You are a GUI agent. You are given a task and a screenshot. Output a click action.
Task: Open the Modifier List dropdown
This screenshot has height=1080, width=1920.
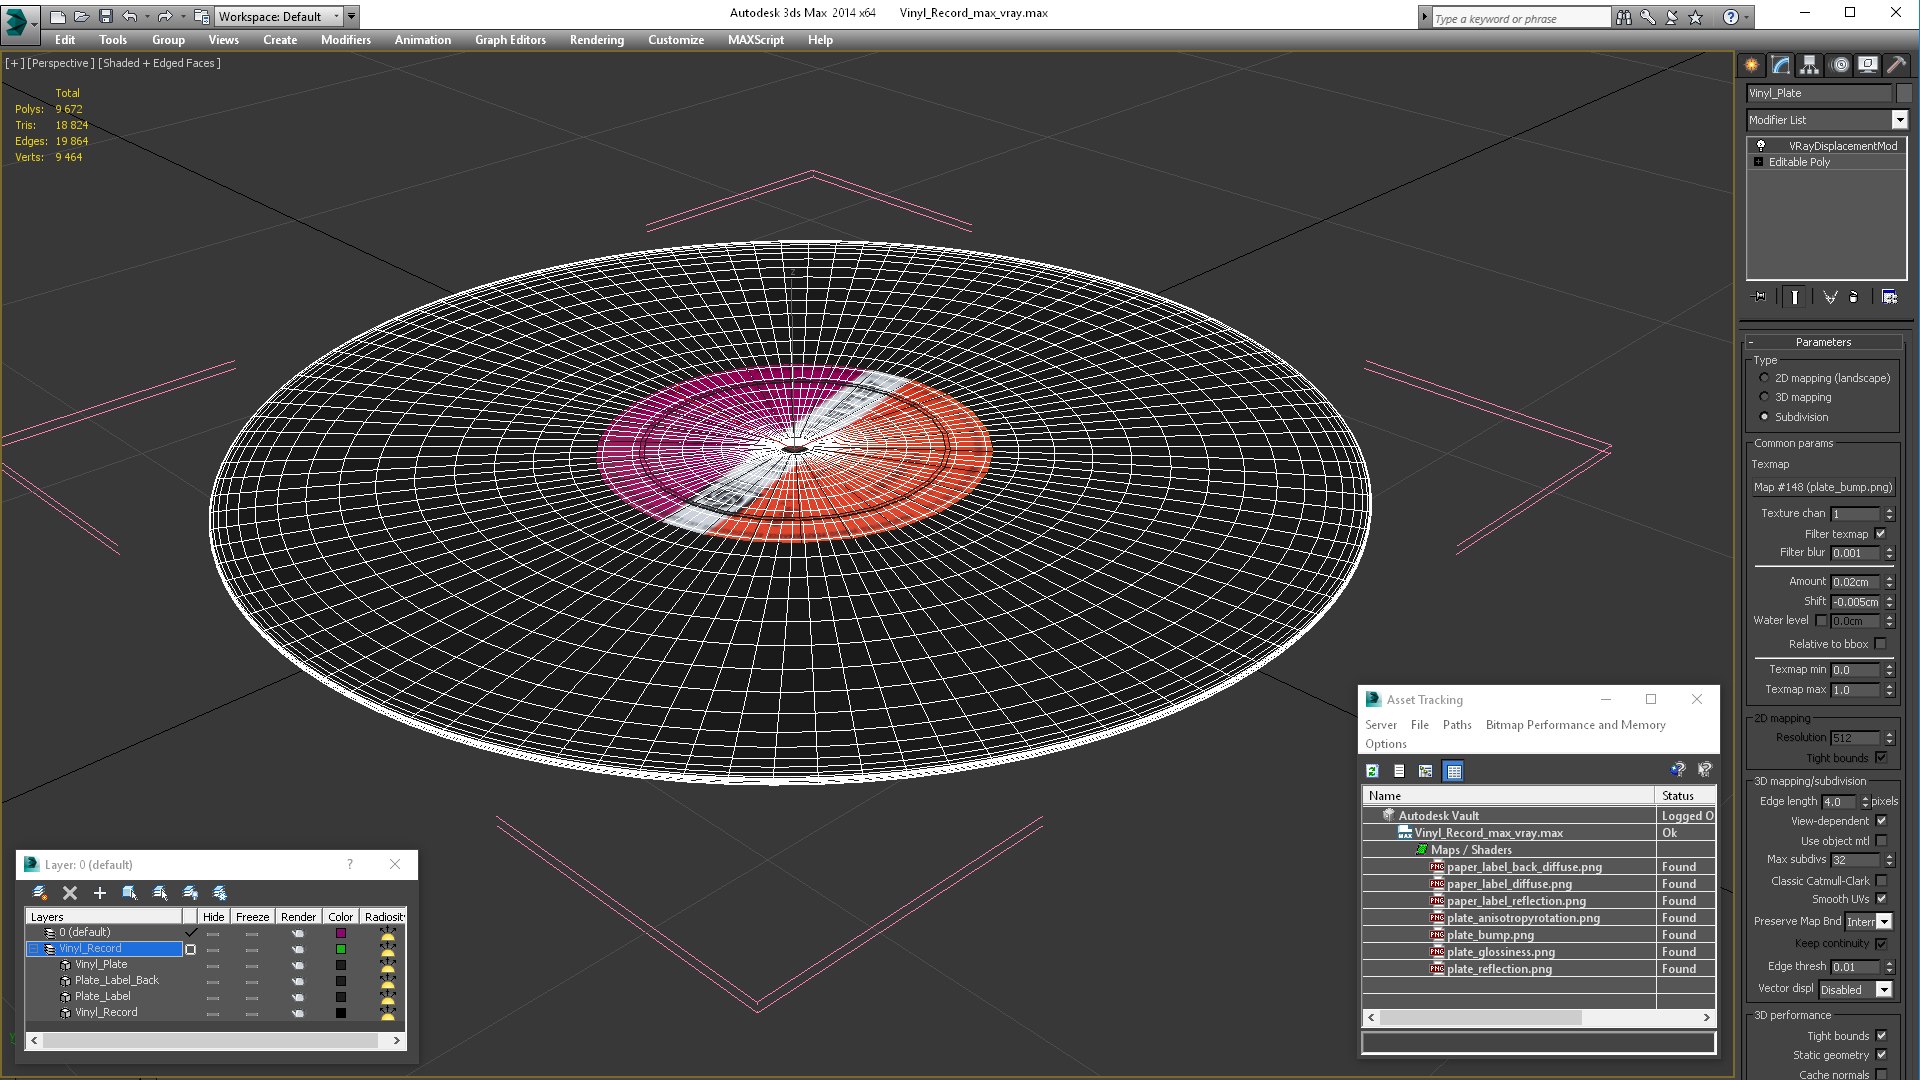(x=1899, y=120)
